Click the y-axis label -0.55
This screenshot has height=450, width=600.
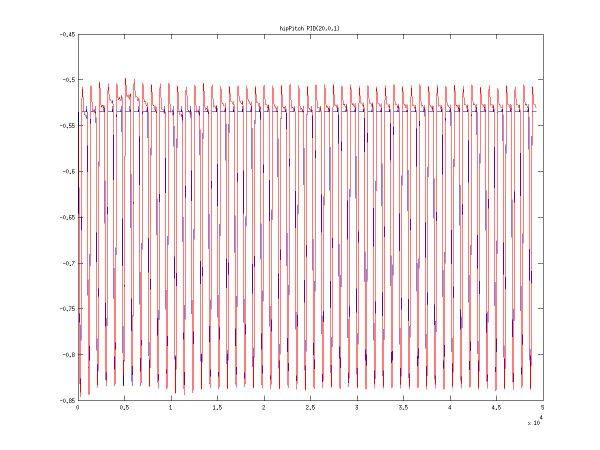coord(67,126)
